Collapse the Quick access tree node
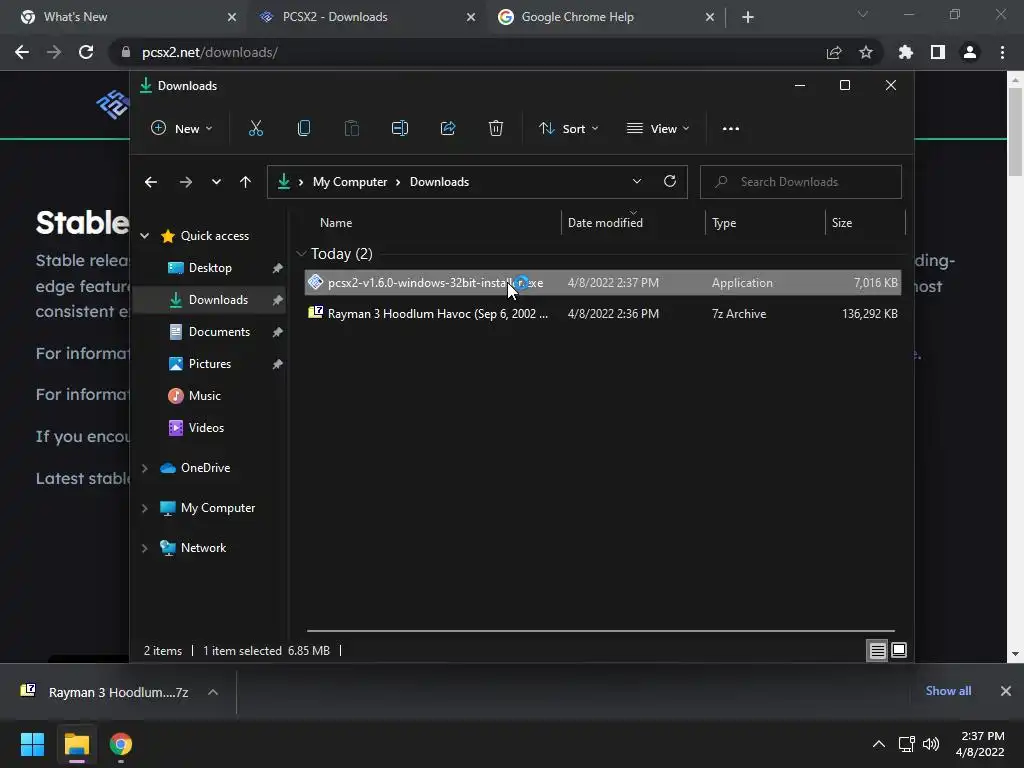Image resolution: width=1024 pixels, height=768 pixels. (145, 236)
